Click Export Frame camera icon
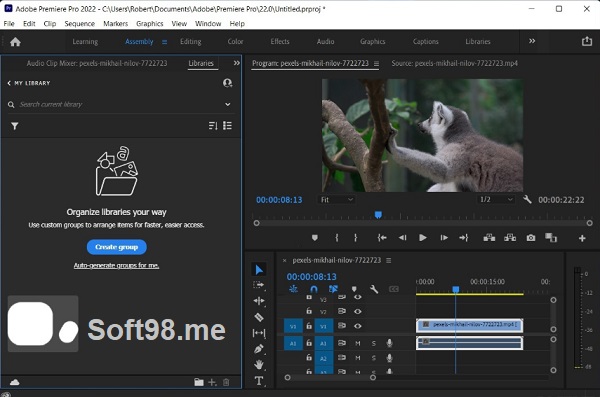600x397 pixels. tap(531, 238)
